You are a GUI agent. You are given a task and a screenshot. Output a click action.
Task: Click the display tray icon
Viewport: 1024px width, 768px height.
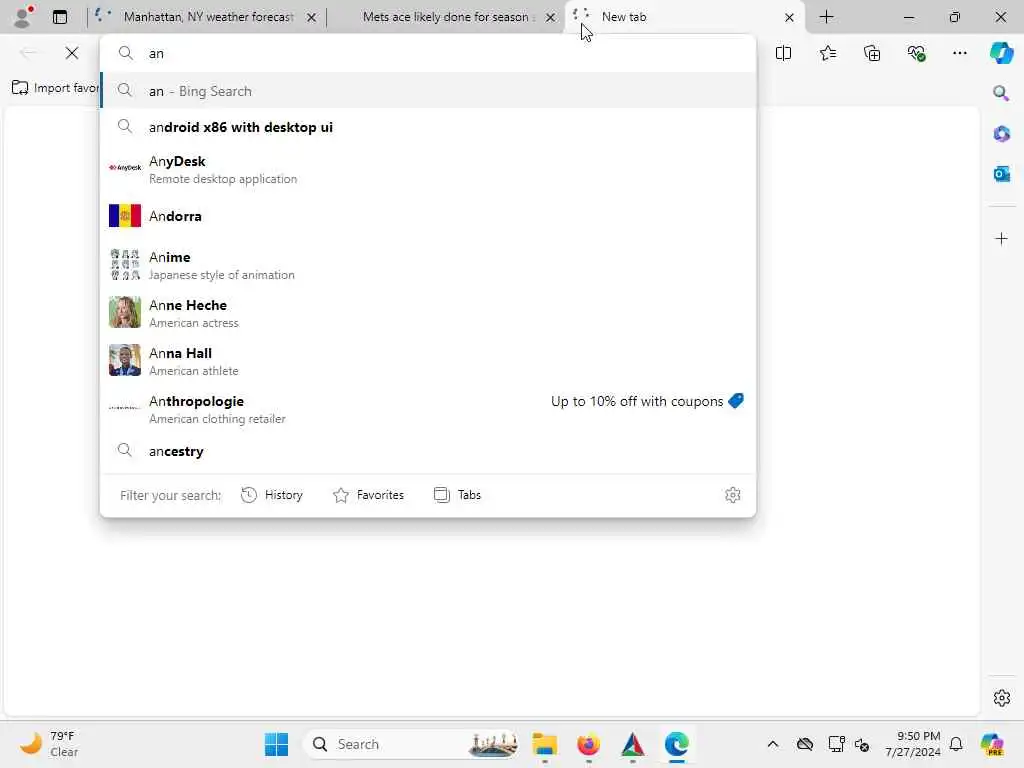[x=836, y=744]
